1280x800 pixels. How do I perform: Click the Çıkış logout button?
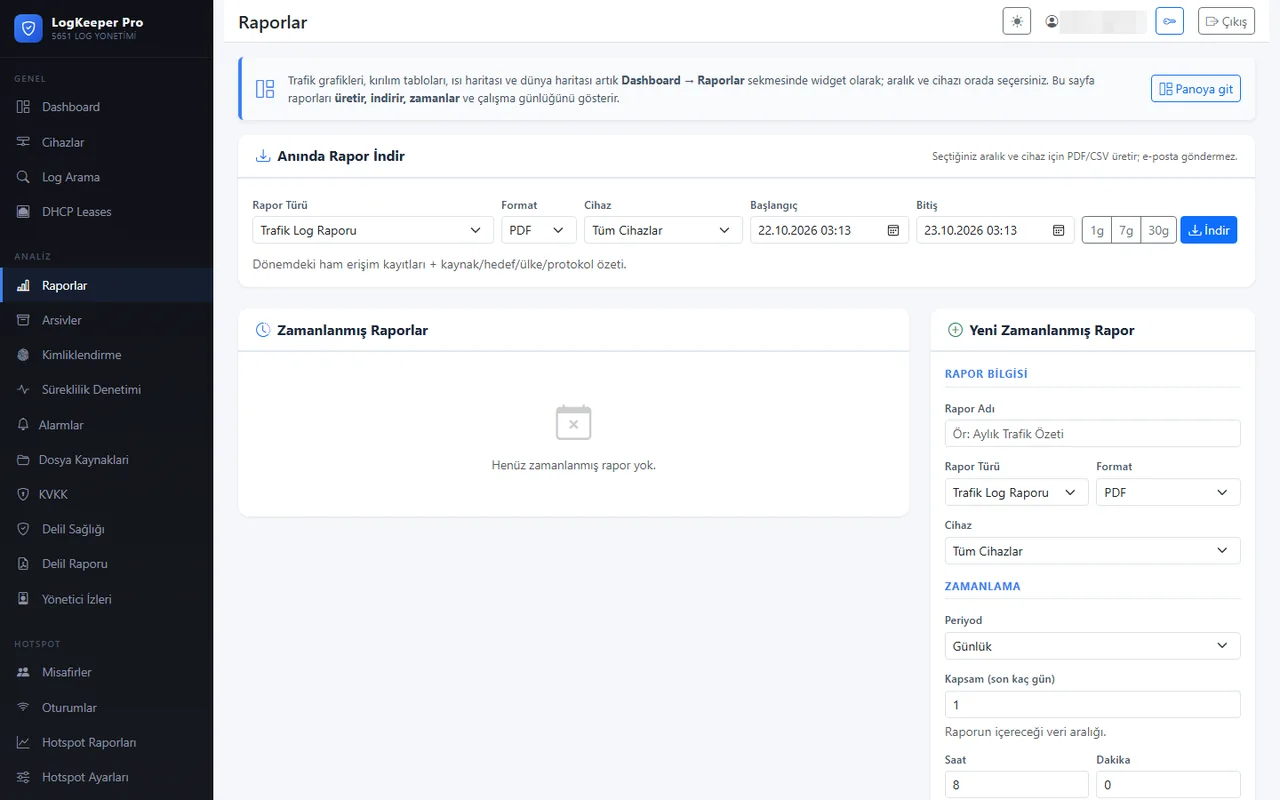coord(1226,21)
